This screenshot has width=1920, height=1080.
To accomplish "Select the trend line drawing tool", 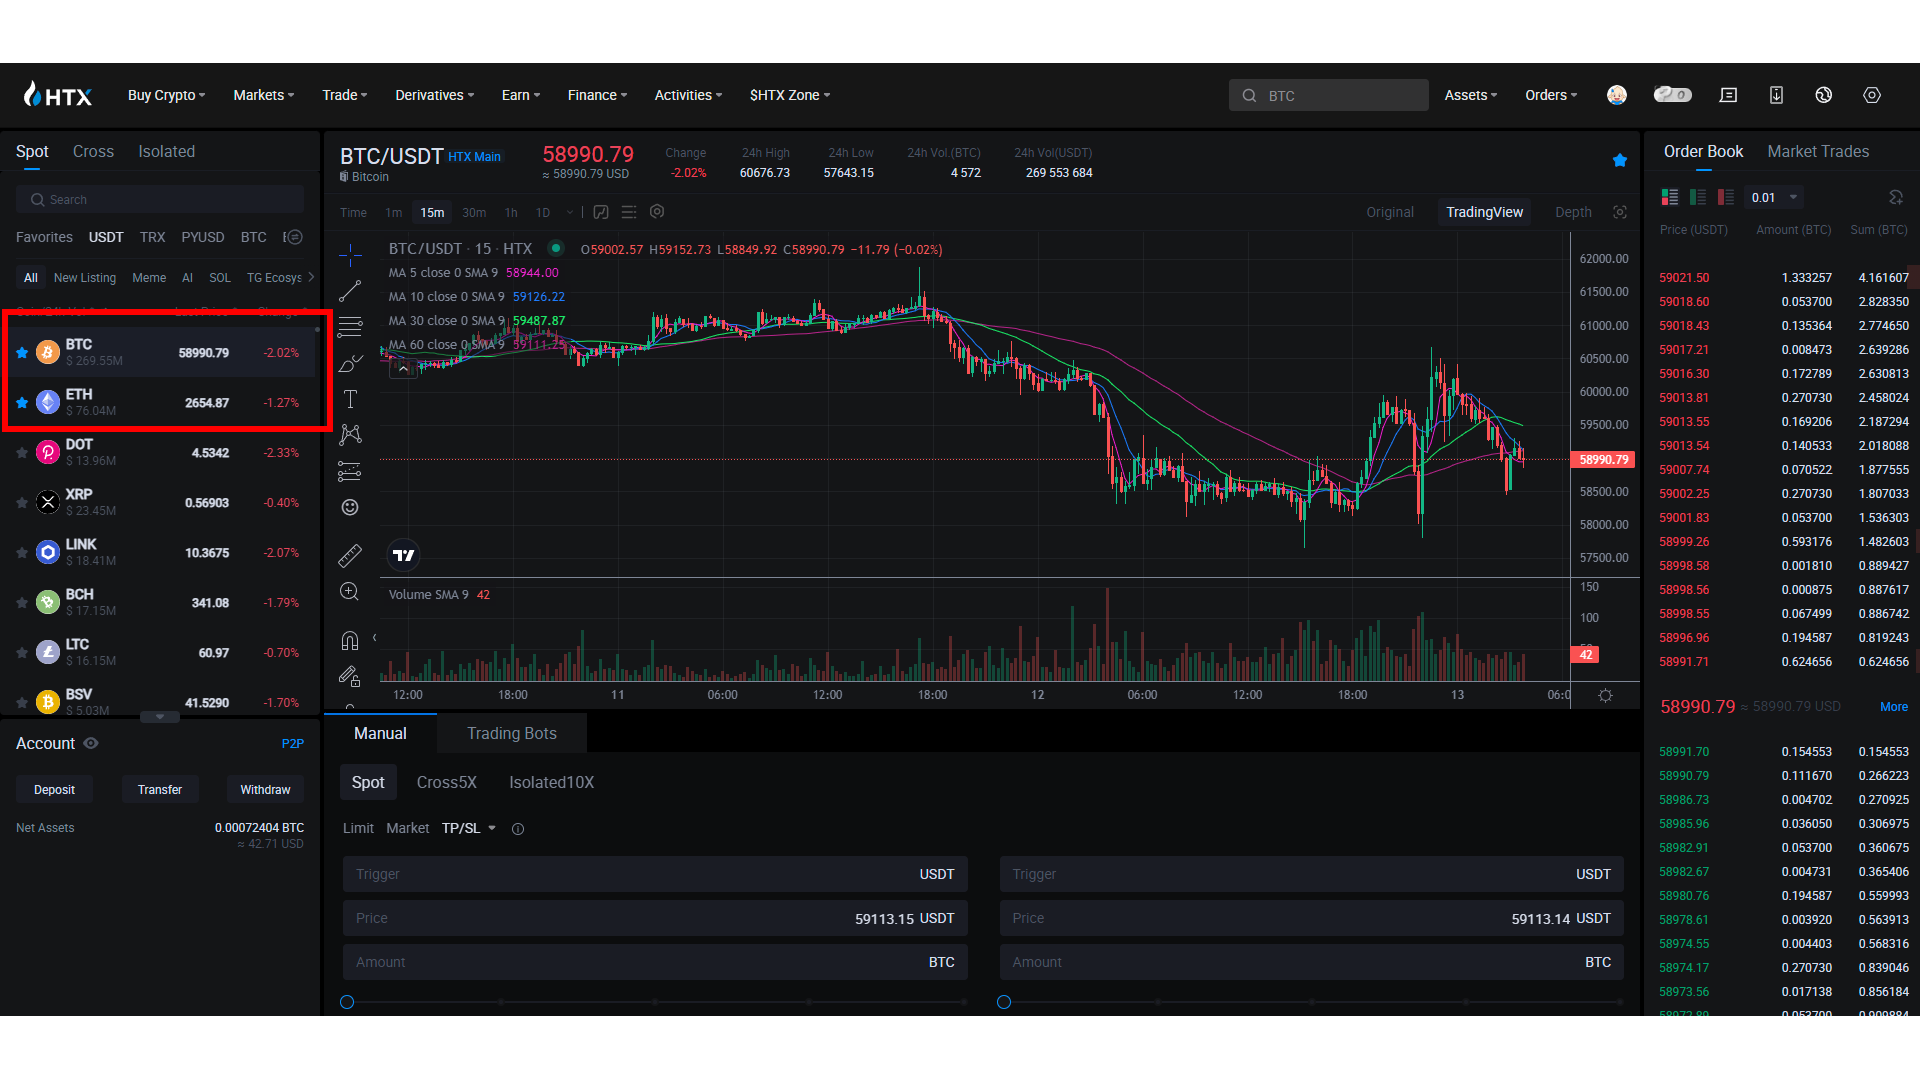I will click(350, 291).
